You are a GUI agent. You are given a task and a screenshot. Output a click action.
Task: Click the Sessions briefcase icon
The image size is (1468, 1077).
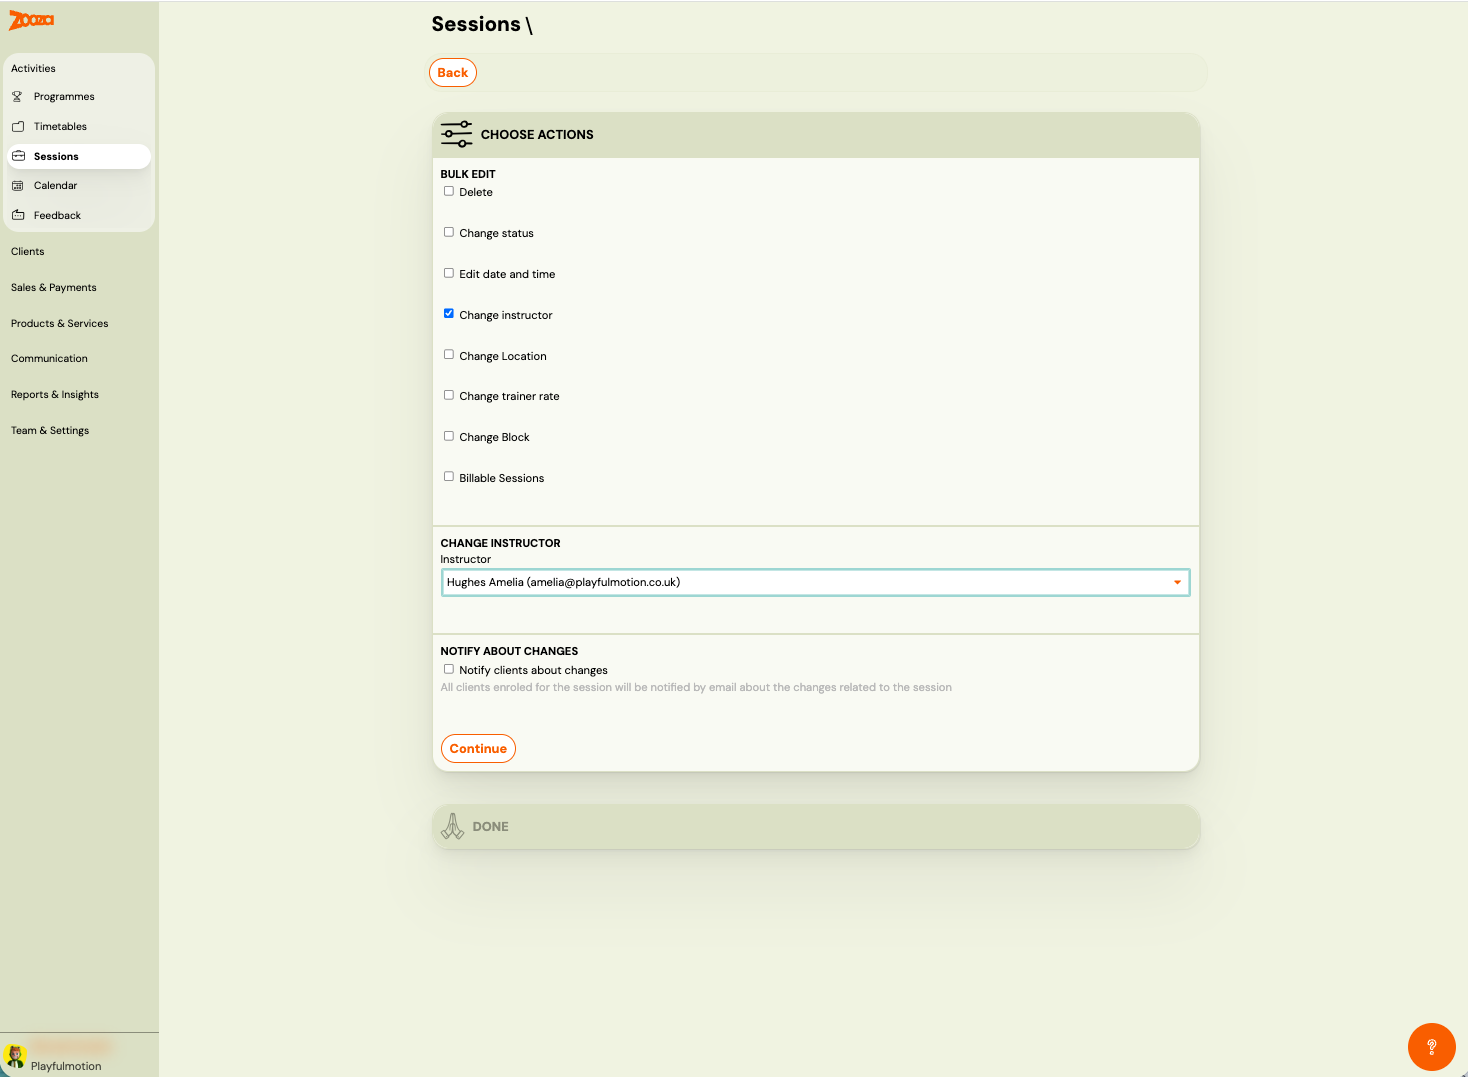[18, 156]
